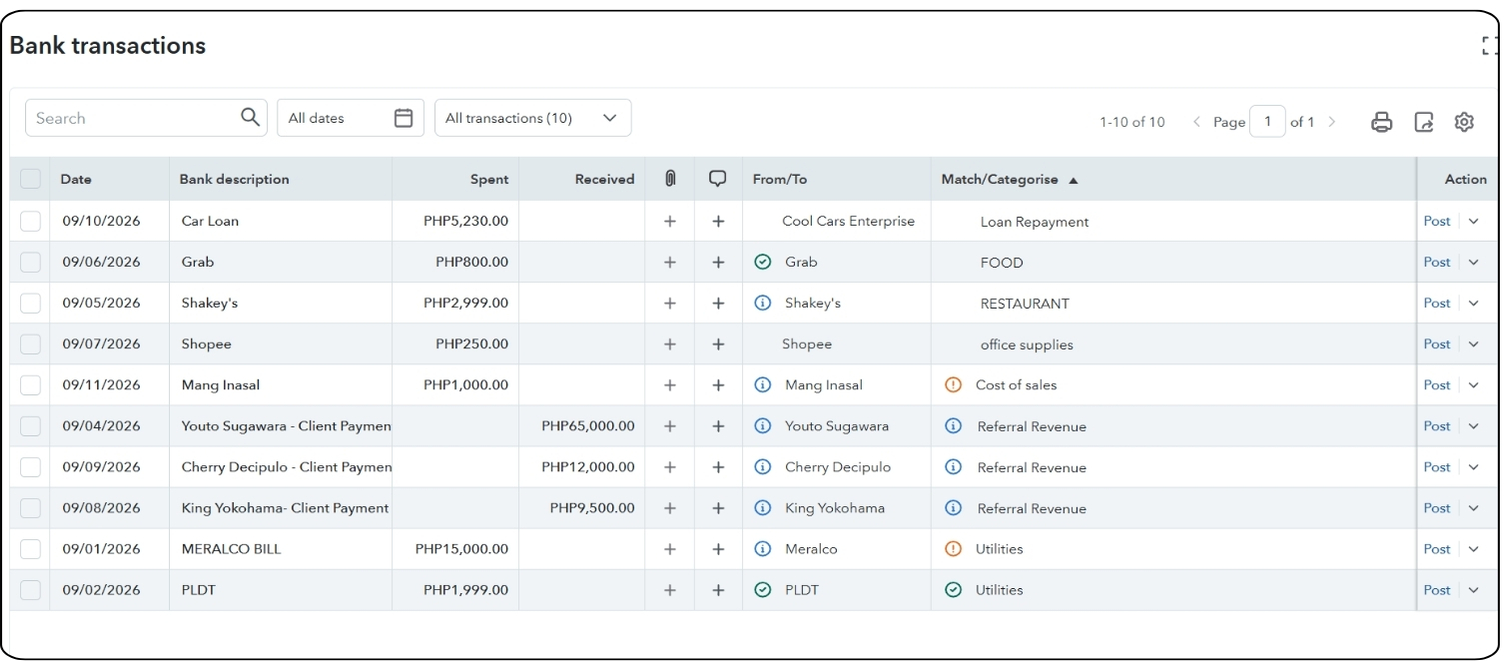Sort by the Date column header
This screenshot has height=661, width=1510.
76,180
